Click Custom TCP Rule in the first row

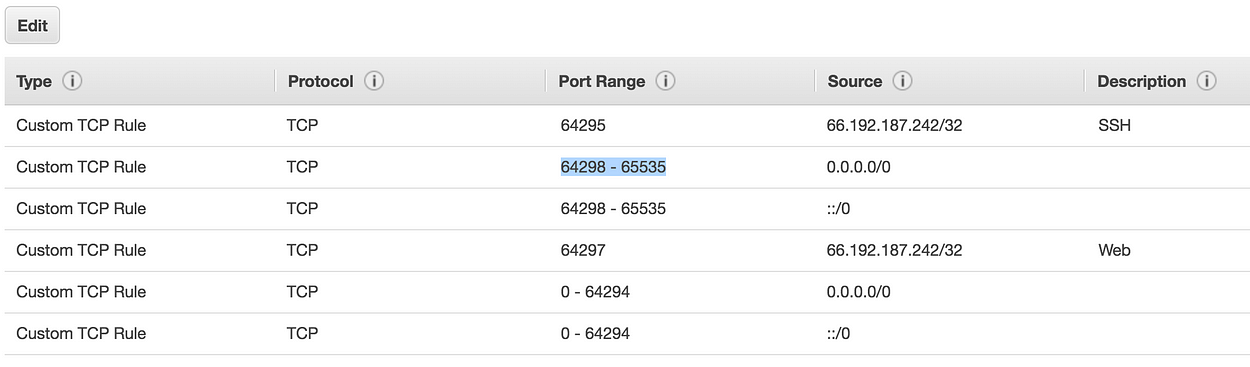click(x=81, y=126)
